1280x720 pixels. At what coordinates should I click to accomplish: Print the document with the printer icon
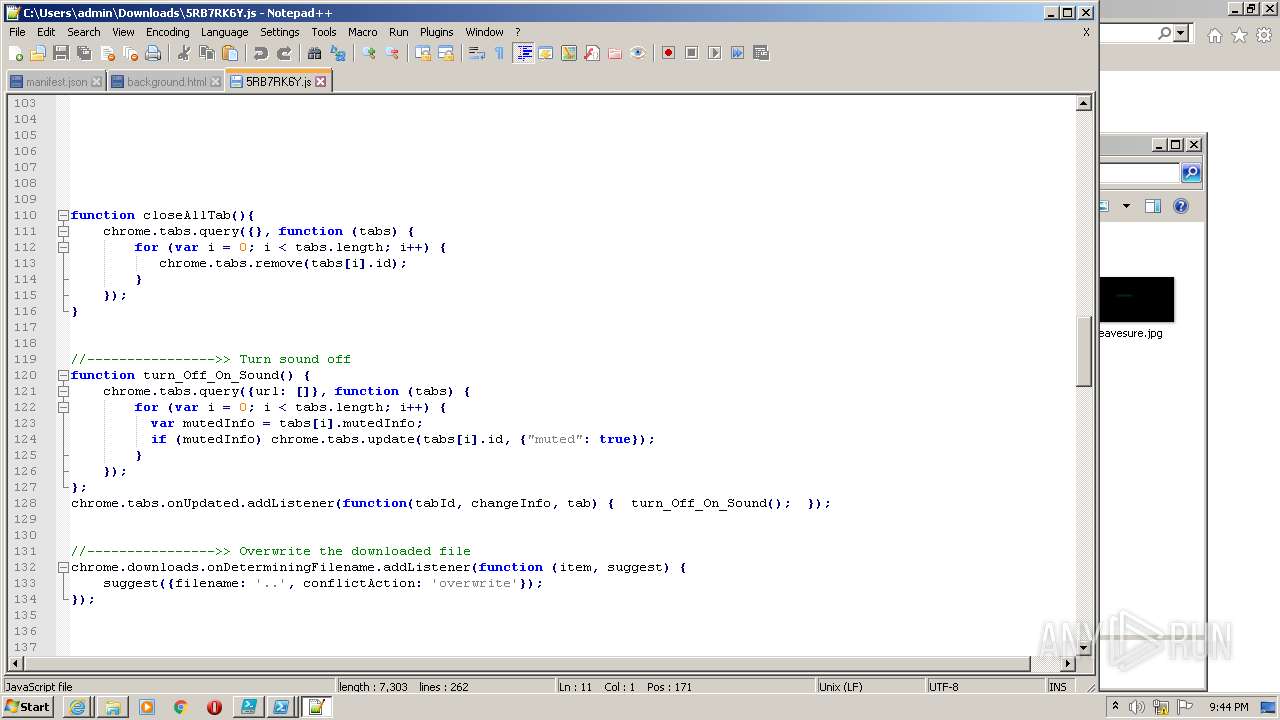click(153, 53)
